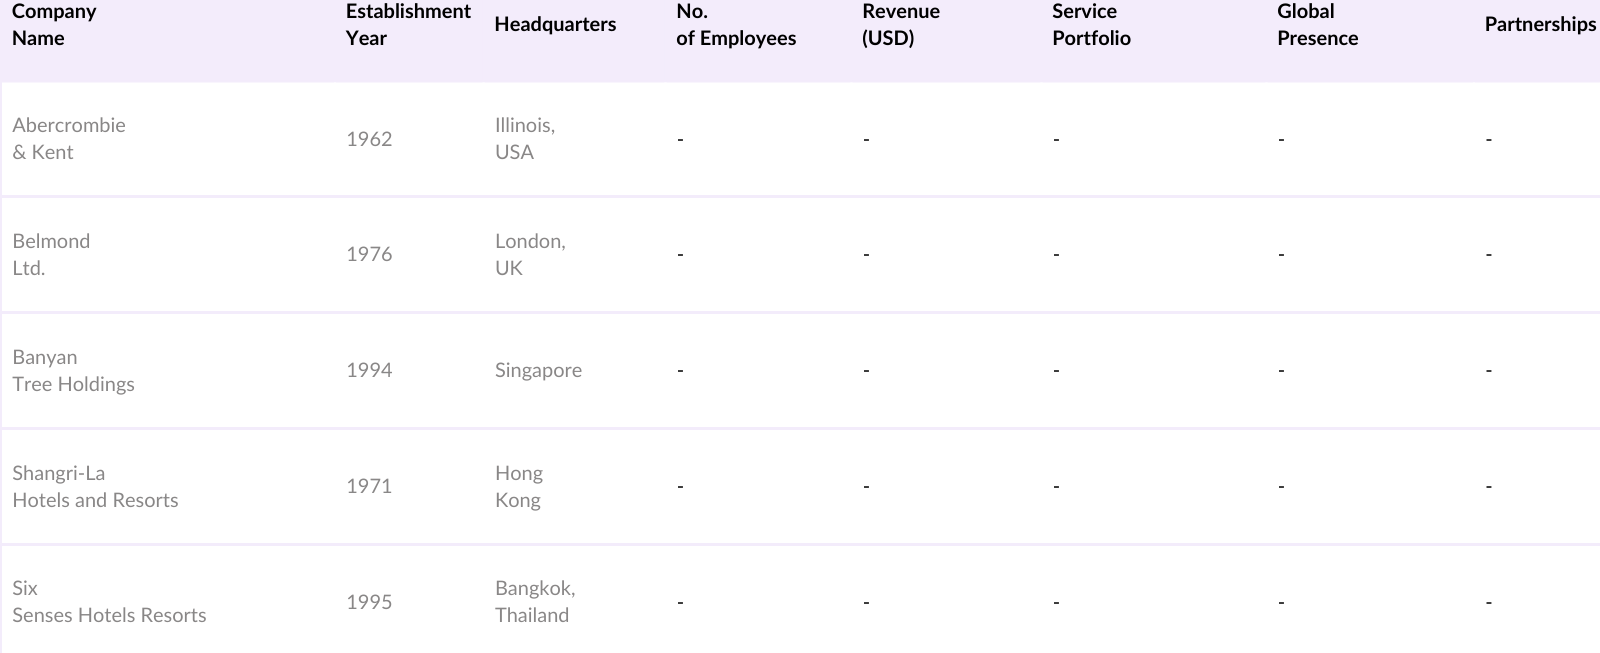This screenshot has height=653, width=1600.
Task: Click the Establishment Year column header
Action: pos(408,25)
